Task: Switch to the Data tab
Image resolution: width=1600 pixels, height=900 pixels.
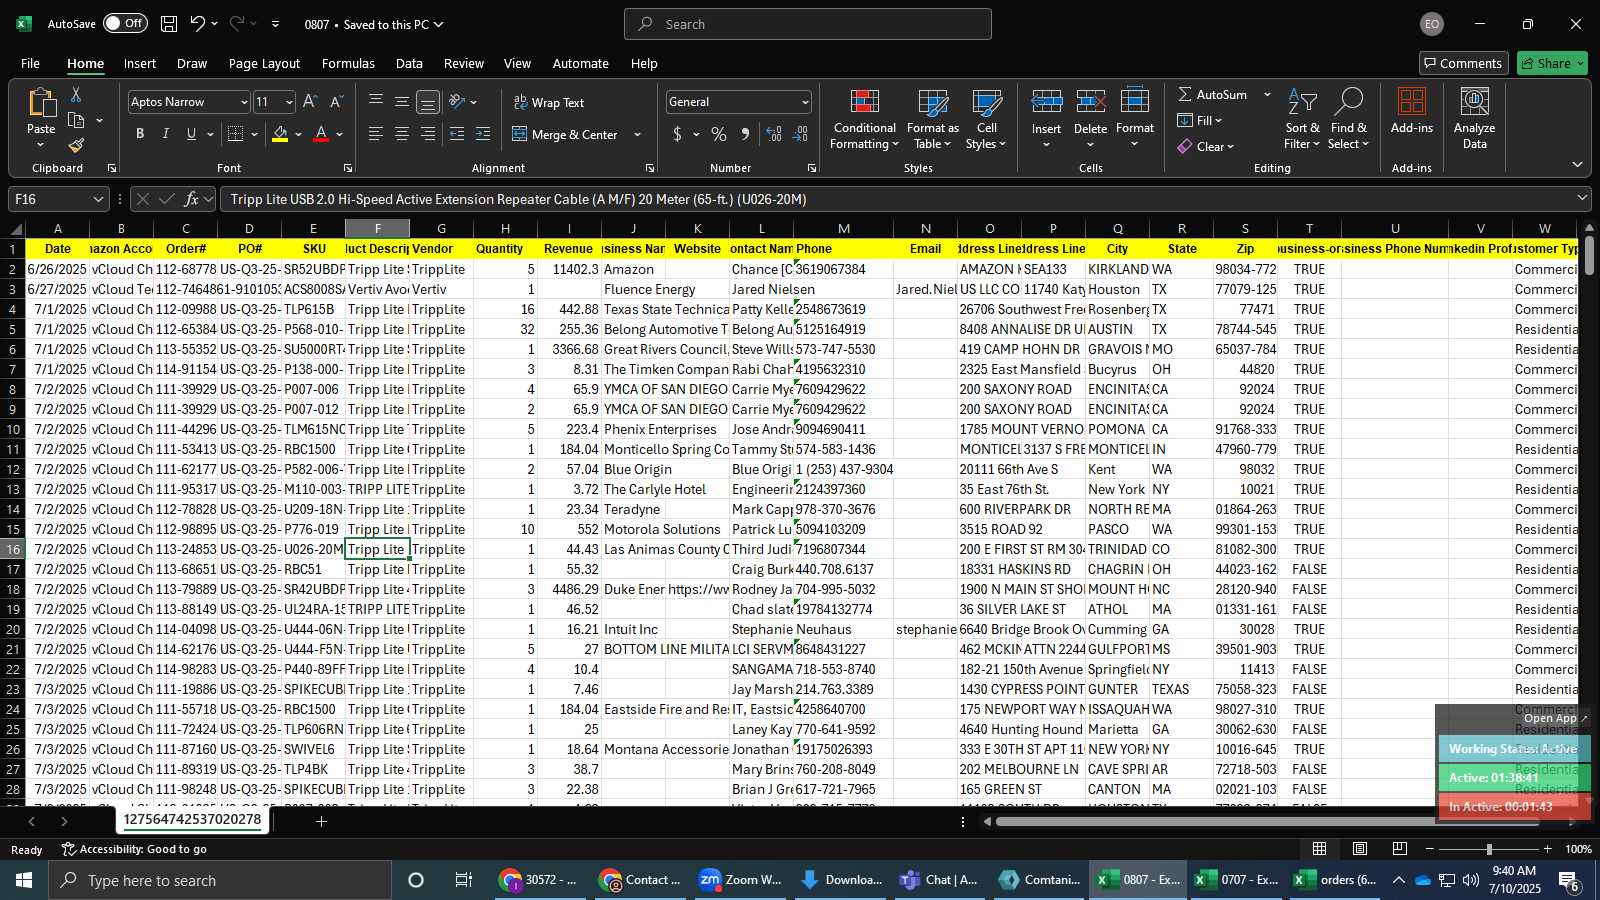Action: click(x=409, y=63)
